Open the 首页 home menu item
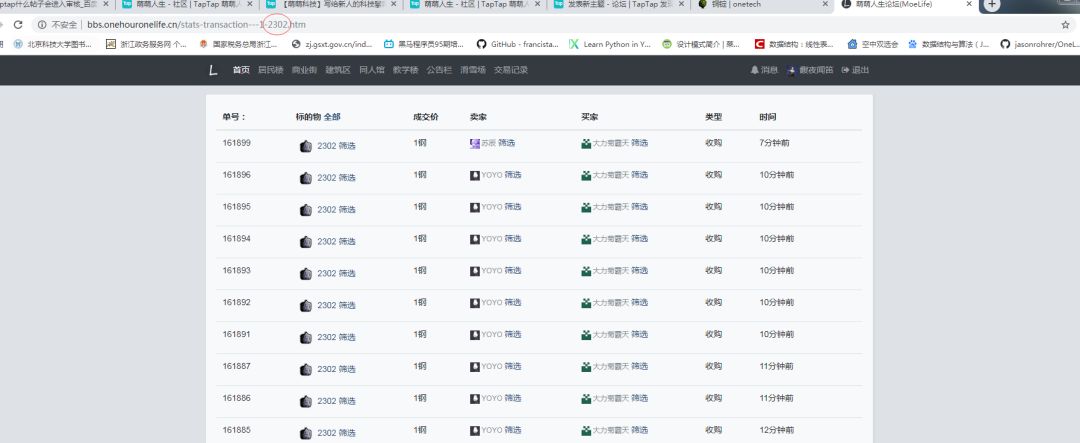1080x443 pixels. 241,70
